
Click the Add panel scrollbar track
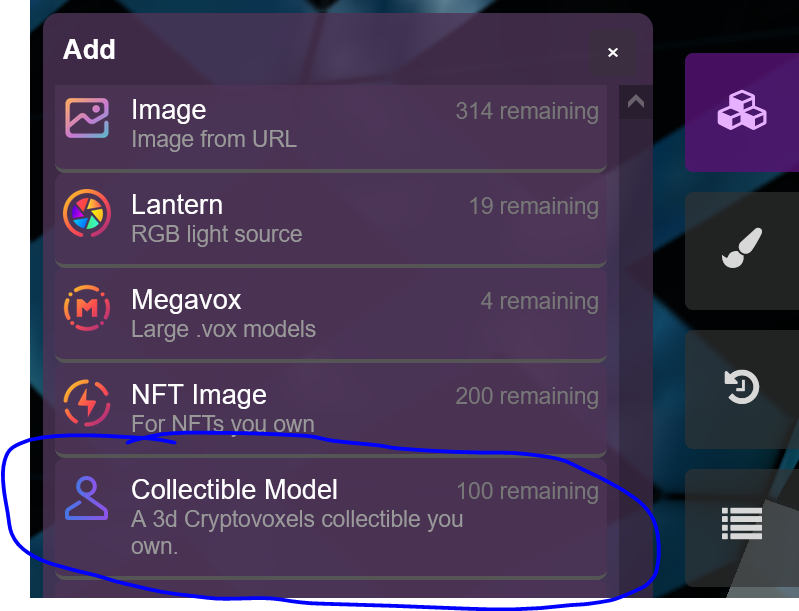tap(635, 357)
